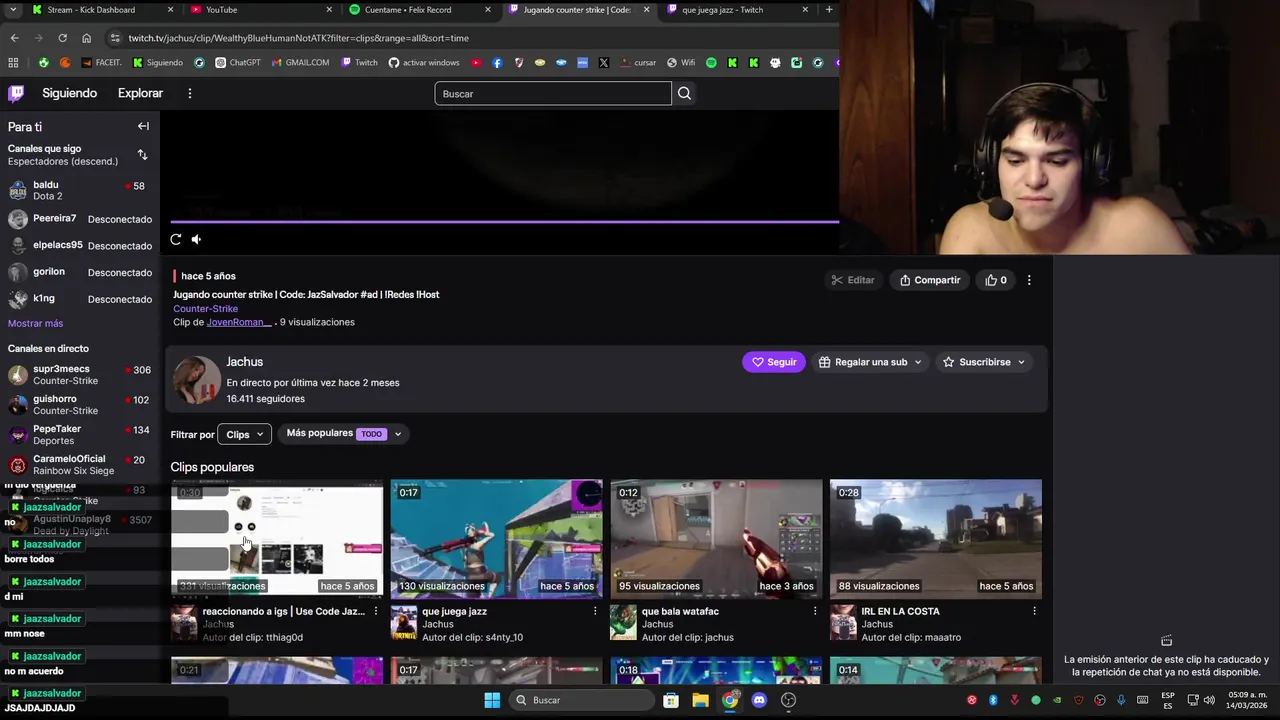Click the sort channels arrows icon
This screenshot has height=720, width=1280.
tap(142, 155)
